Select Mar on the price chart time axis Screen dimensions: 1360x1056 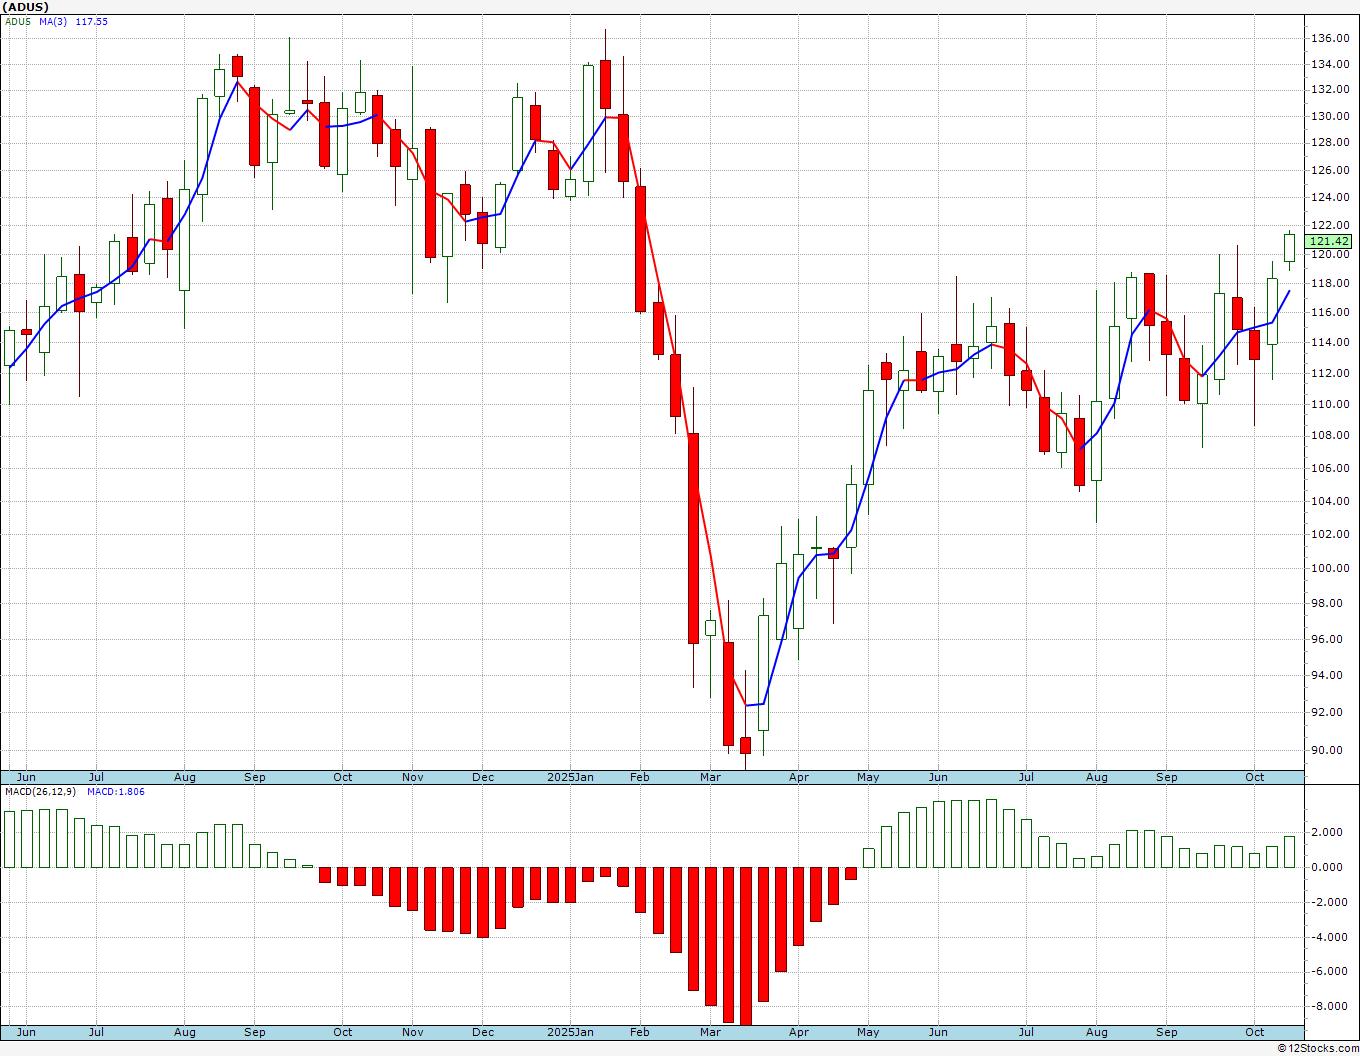[x=711, y=777]
